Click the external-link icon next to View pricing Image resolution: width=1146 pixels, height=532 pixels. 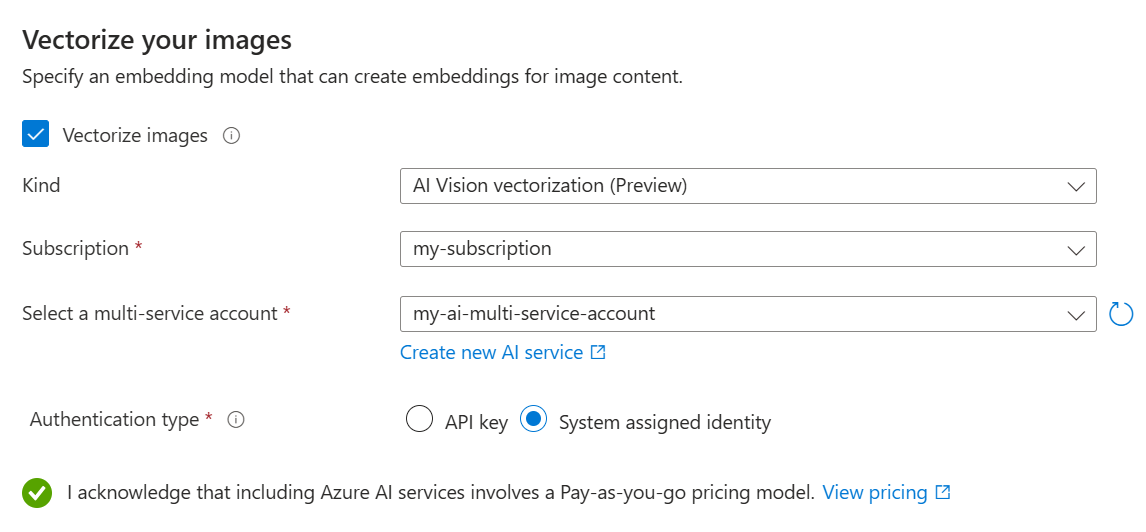[x=943, y=492]
